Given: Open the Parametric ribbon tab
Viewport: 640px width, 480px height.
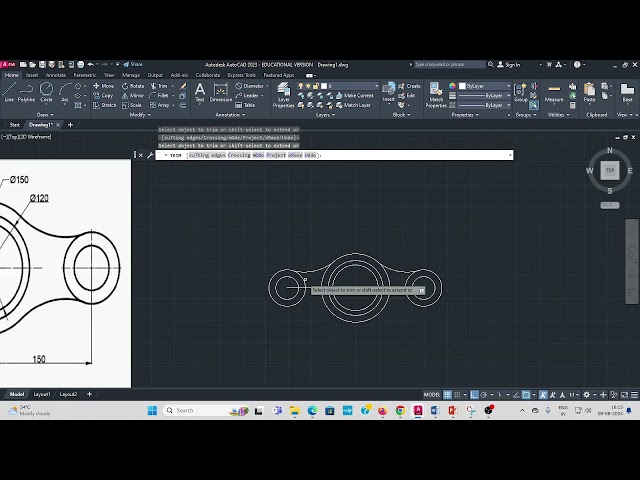Looking at the screenshot, I should [x=84, y=75].
